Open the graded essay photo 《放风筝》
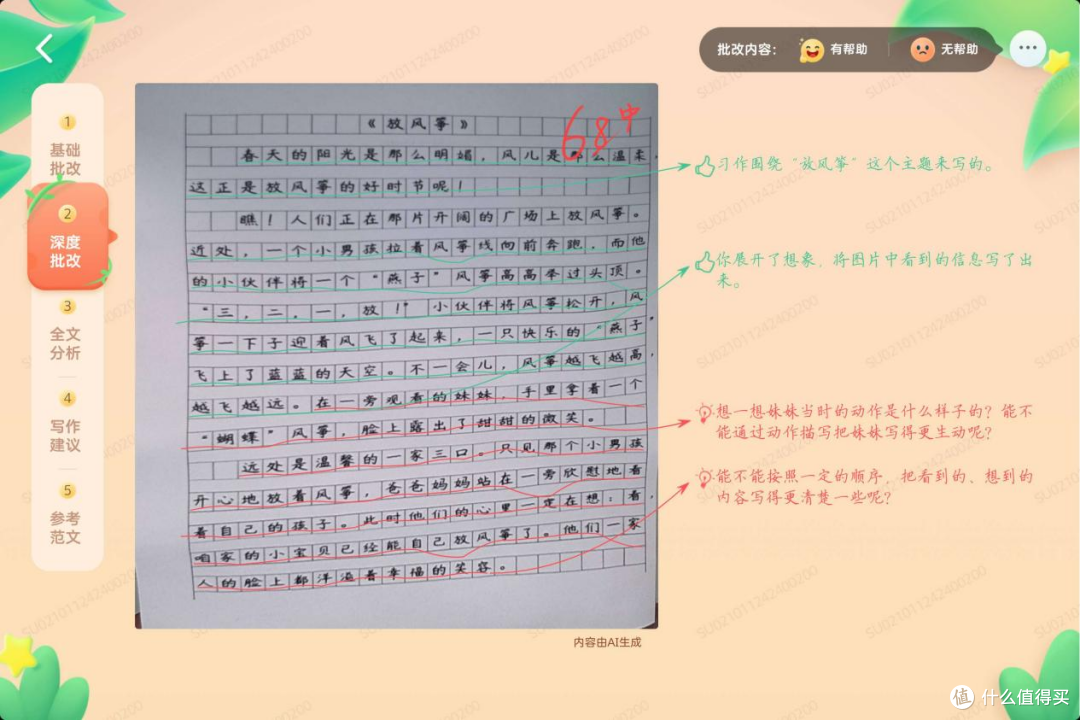The height and width of the screenshot is (720, 1080). point(396,356)
